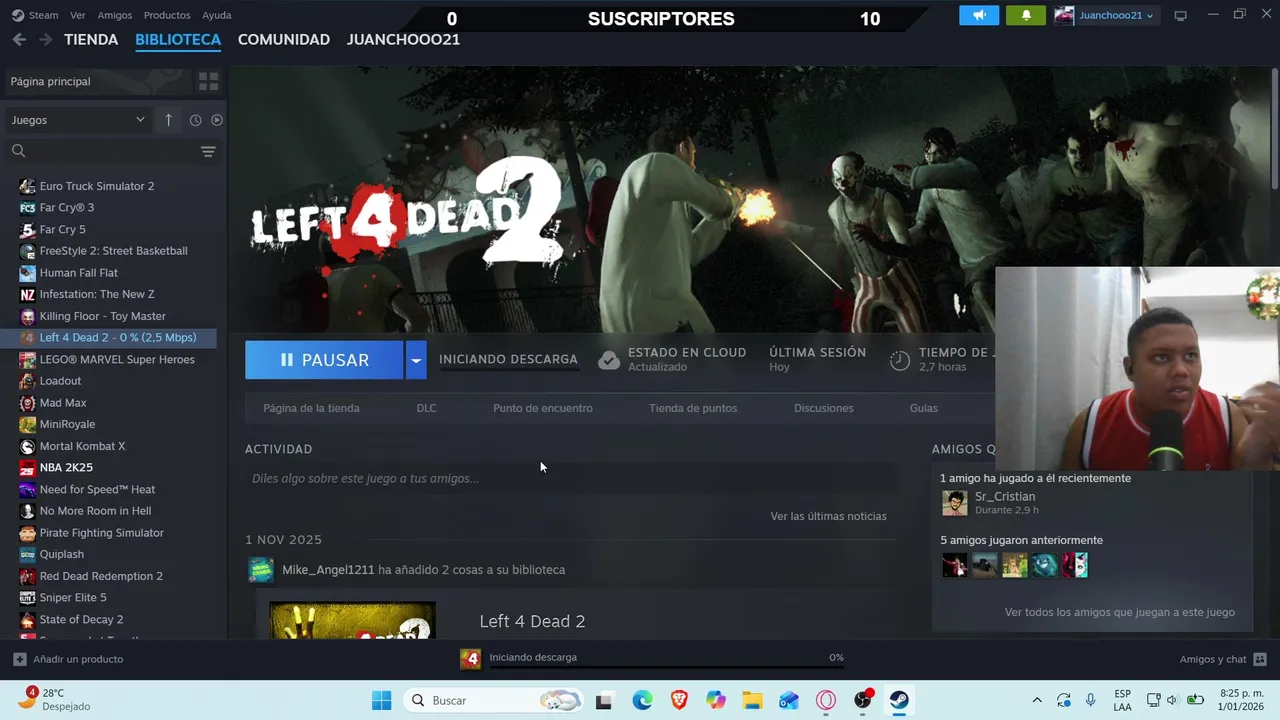The image size is (1280, 720).
Task: Pause the Left 4 Dead 2 download
Action: click(x=324, y=360)
